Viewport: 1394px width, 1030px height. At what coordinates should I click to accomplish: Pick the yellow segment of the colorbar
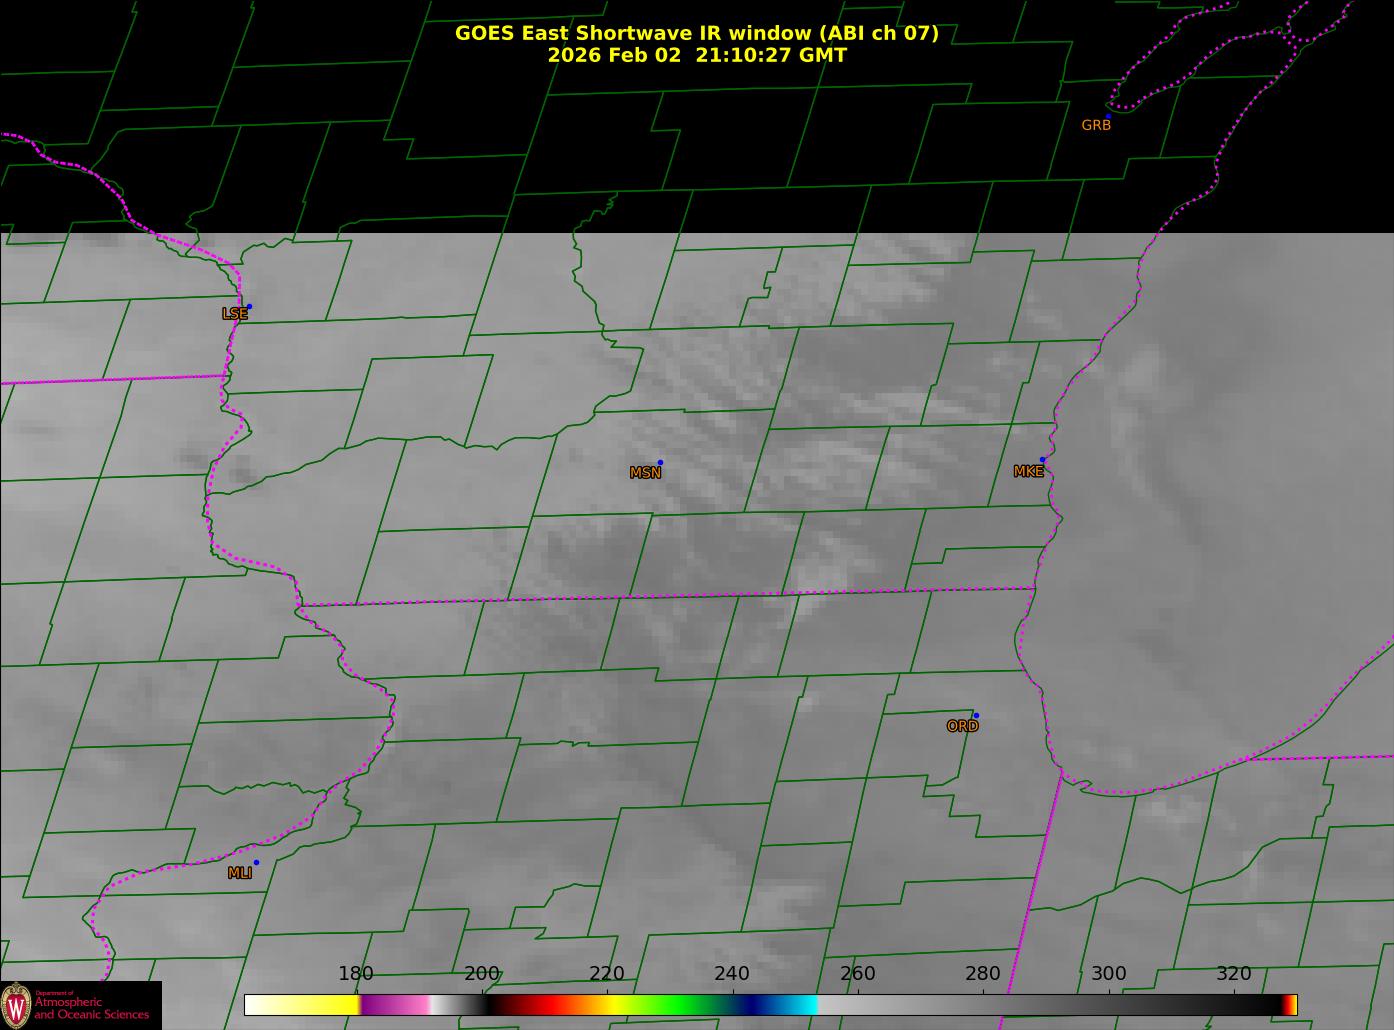click(320, 1005)
